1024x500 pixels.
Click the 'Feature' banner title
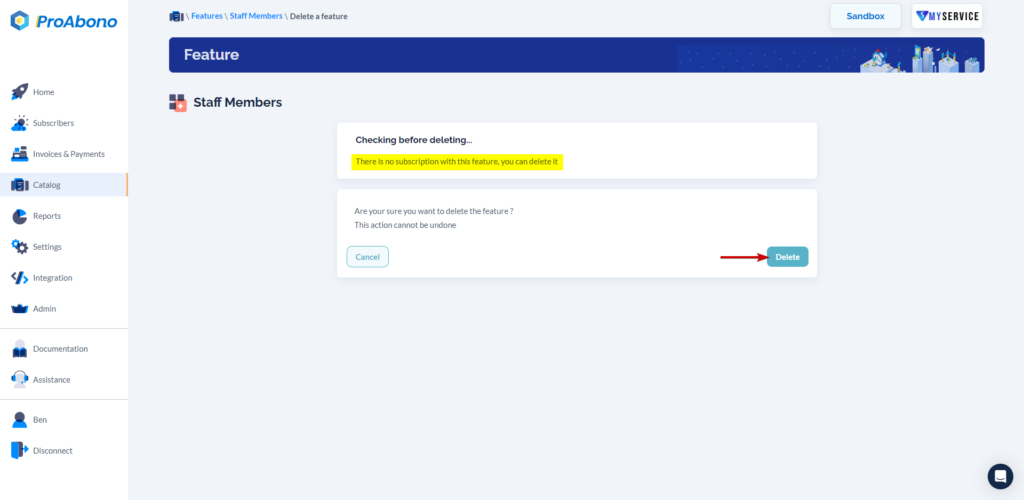212,55
